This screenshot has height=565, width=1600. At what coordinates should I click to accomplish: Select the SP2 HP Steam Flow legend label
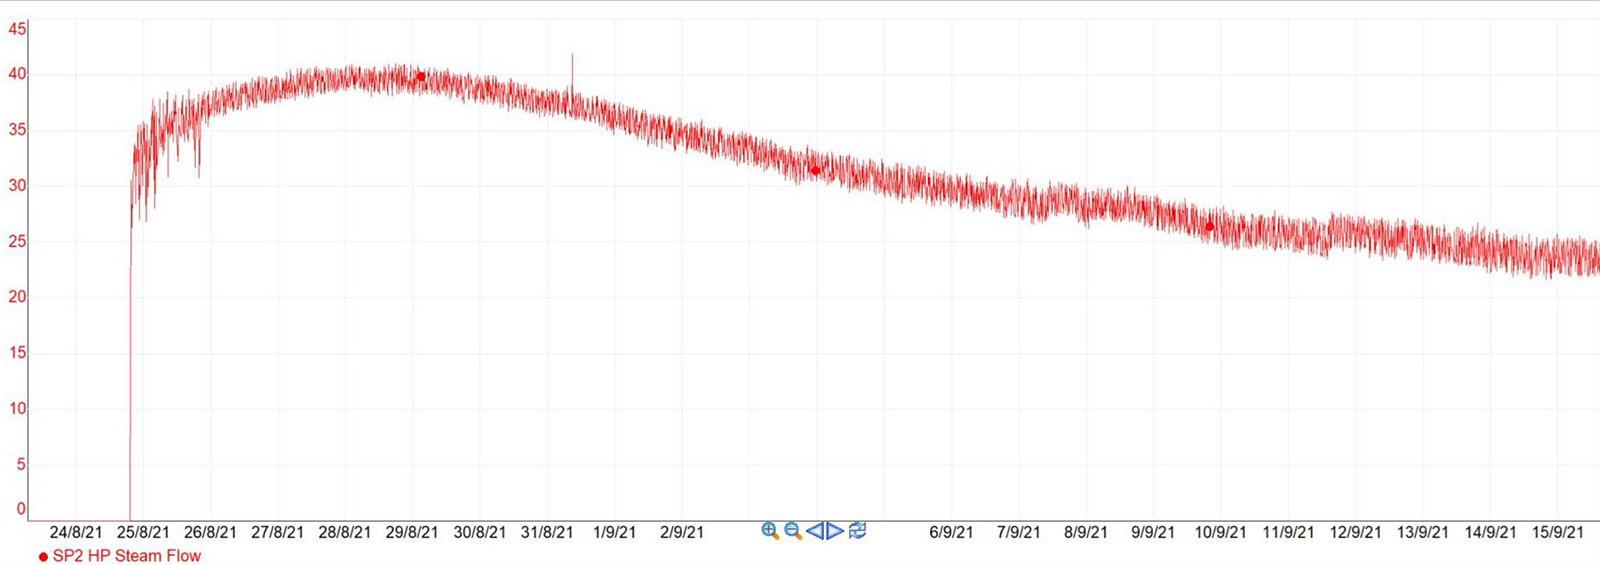(126, 556)
